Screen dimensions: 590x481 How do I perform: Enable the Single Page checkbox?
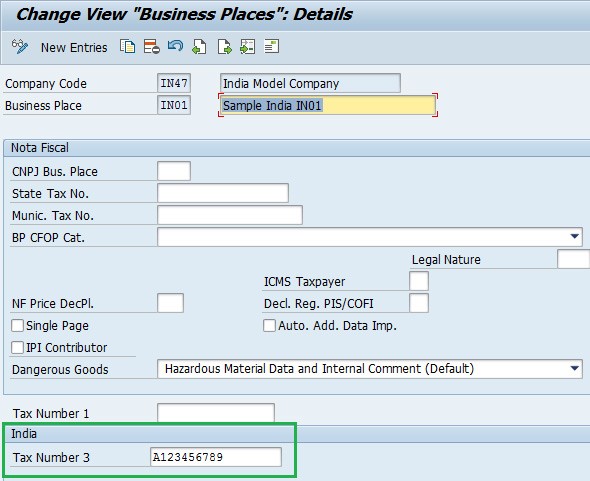click(x=17, y=325)
